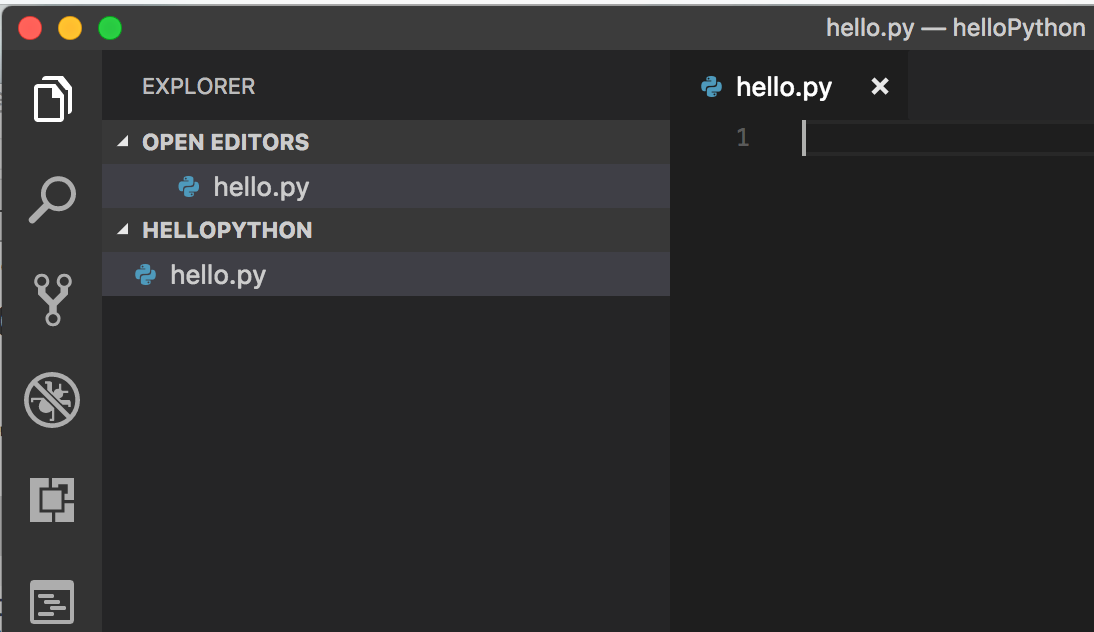Image resolution: width=1094 pixels, height=632 pixels.
Task: Open the Extensions view icon
Action: pos(52,499)
